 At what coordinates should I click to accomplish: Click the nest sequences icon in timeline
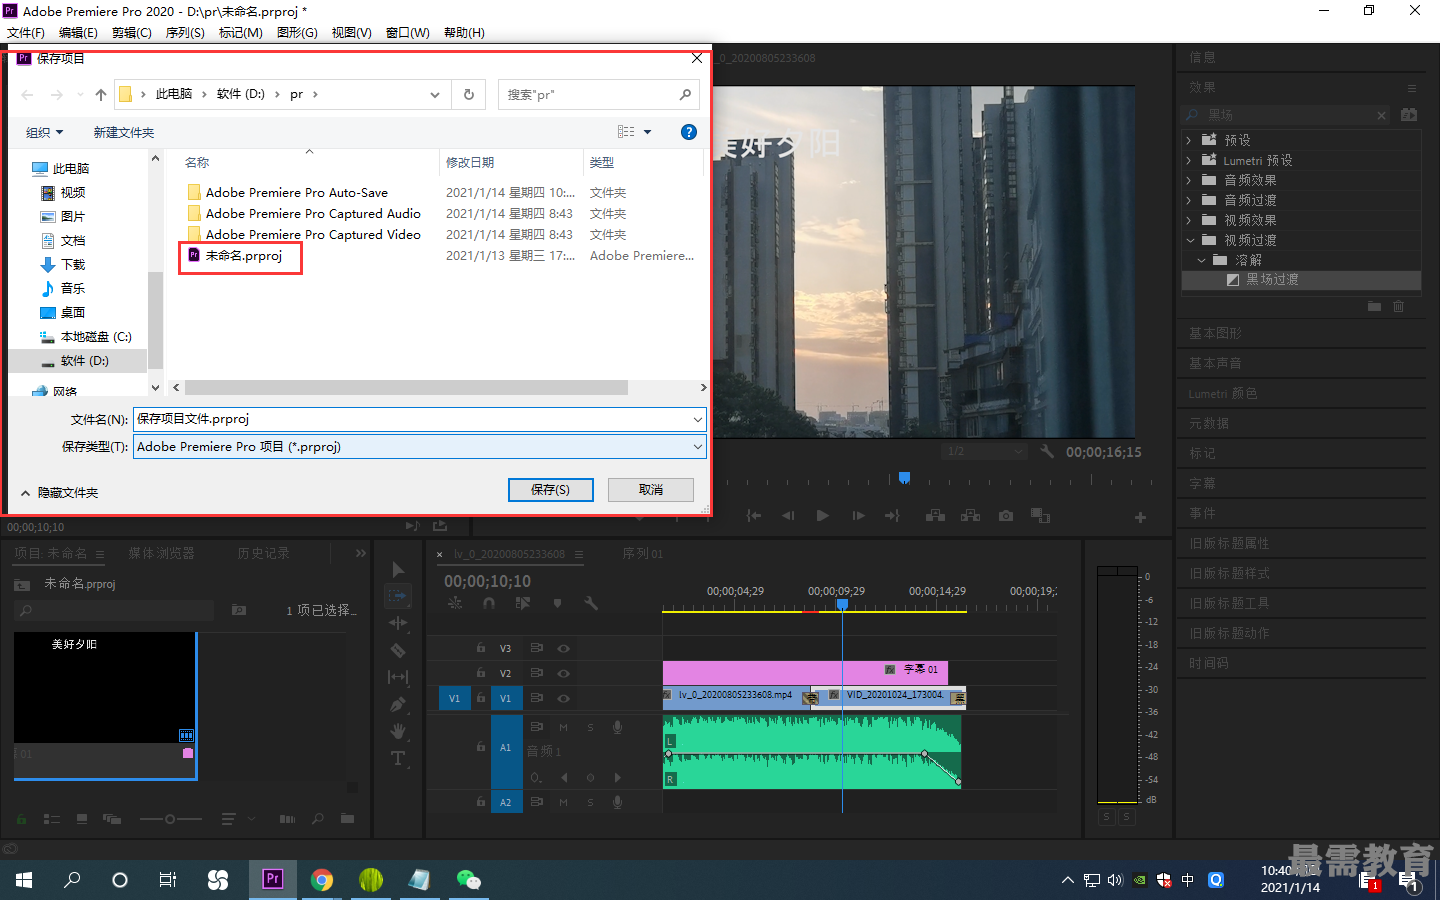click(455, 603)
